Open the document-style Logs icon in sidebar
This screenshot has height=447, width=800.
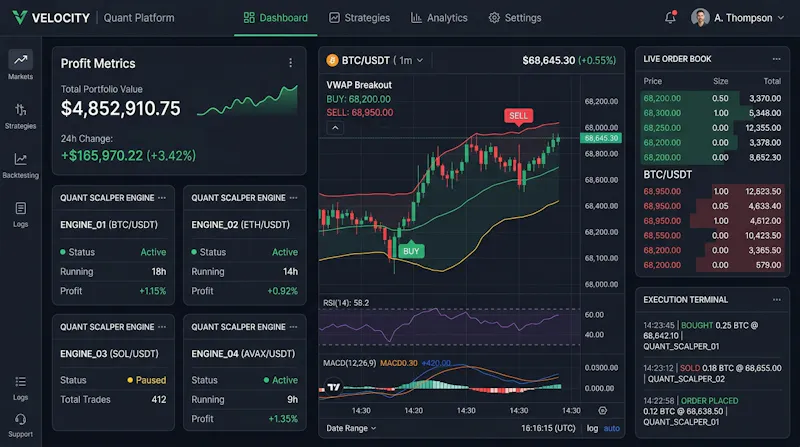click(x=20, y=214)
